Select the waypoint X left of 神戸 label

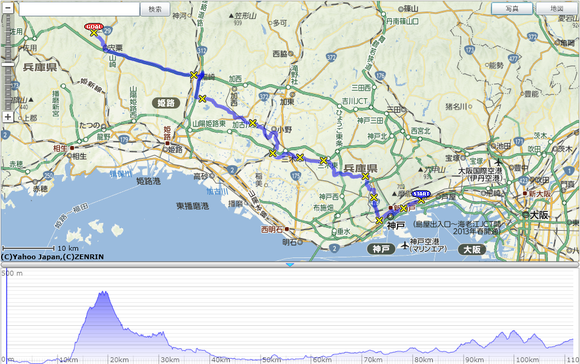click(x=379, y=221)
